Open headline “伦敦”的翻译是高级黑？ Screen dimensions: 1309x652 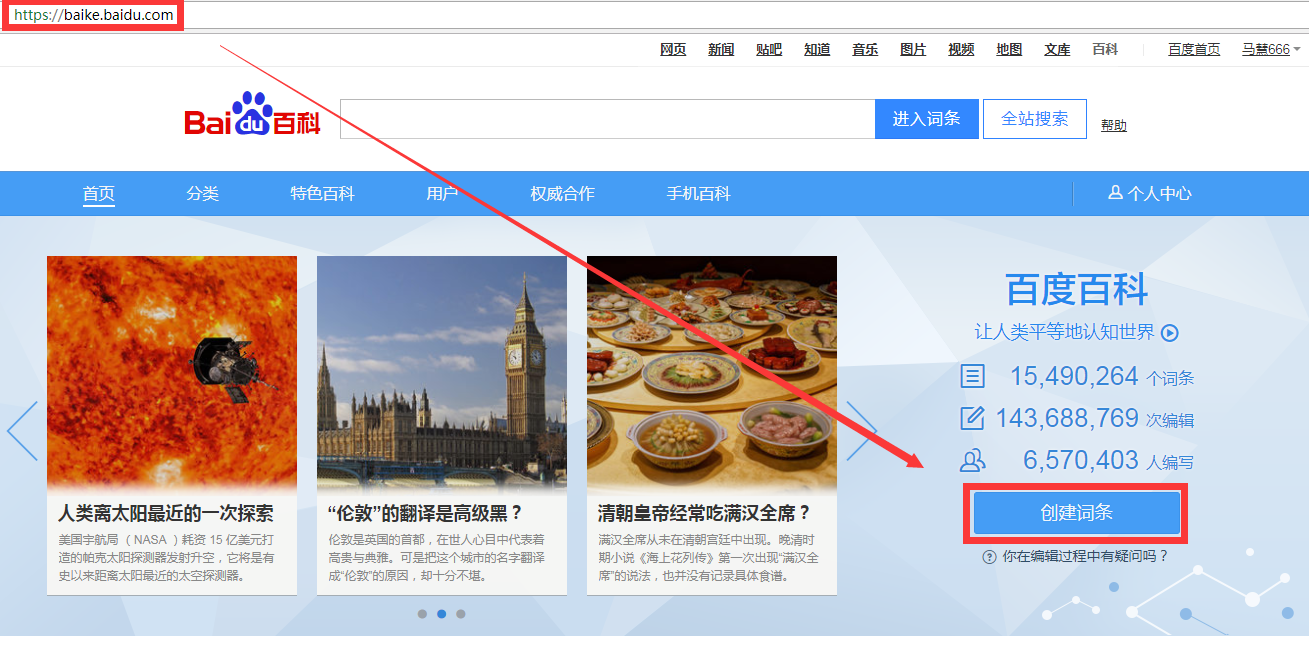pyautogui.click(x=426, y=514)
